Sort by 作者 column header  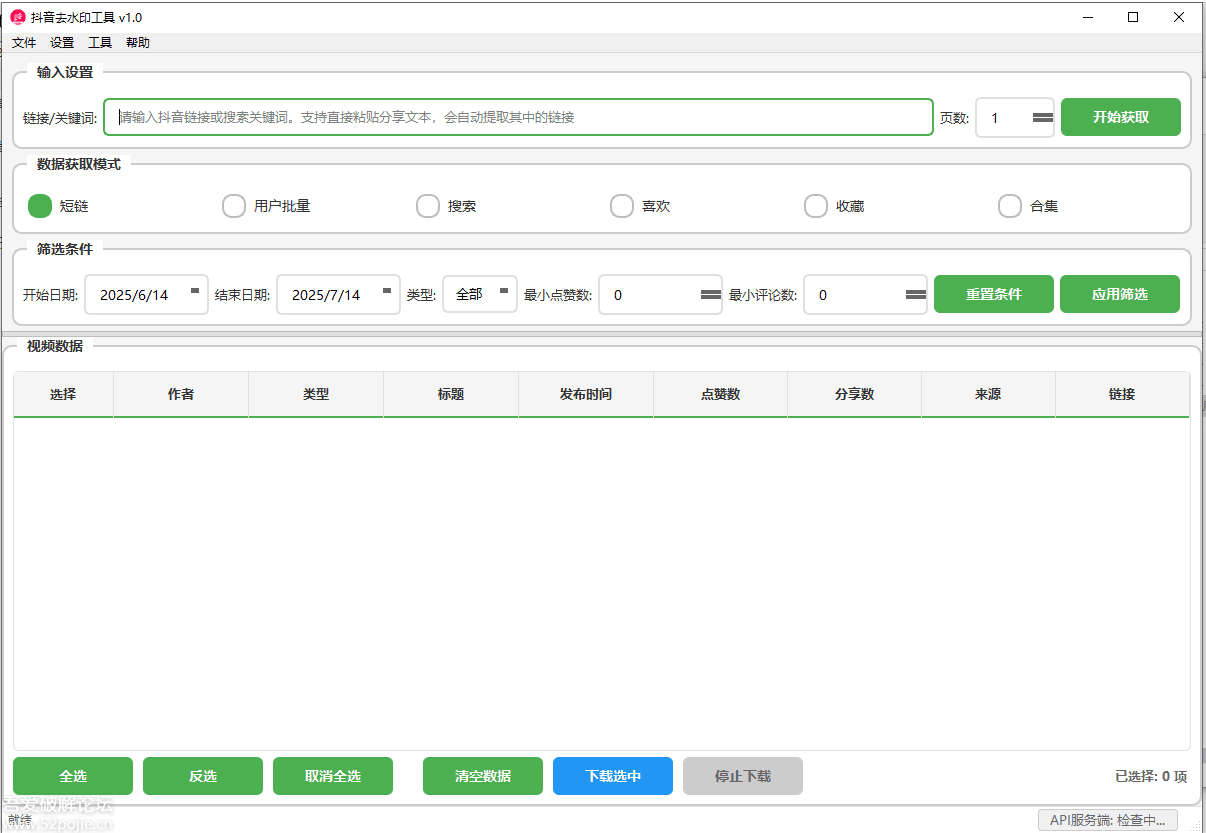(x=181, y=394)
